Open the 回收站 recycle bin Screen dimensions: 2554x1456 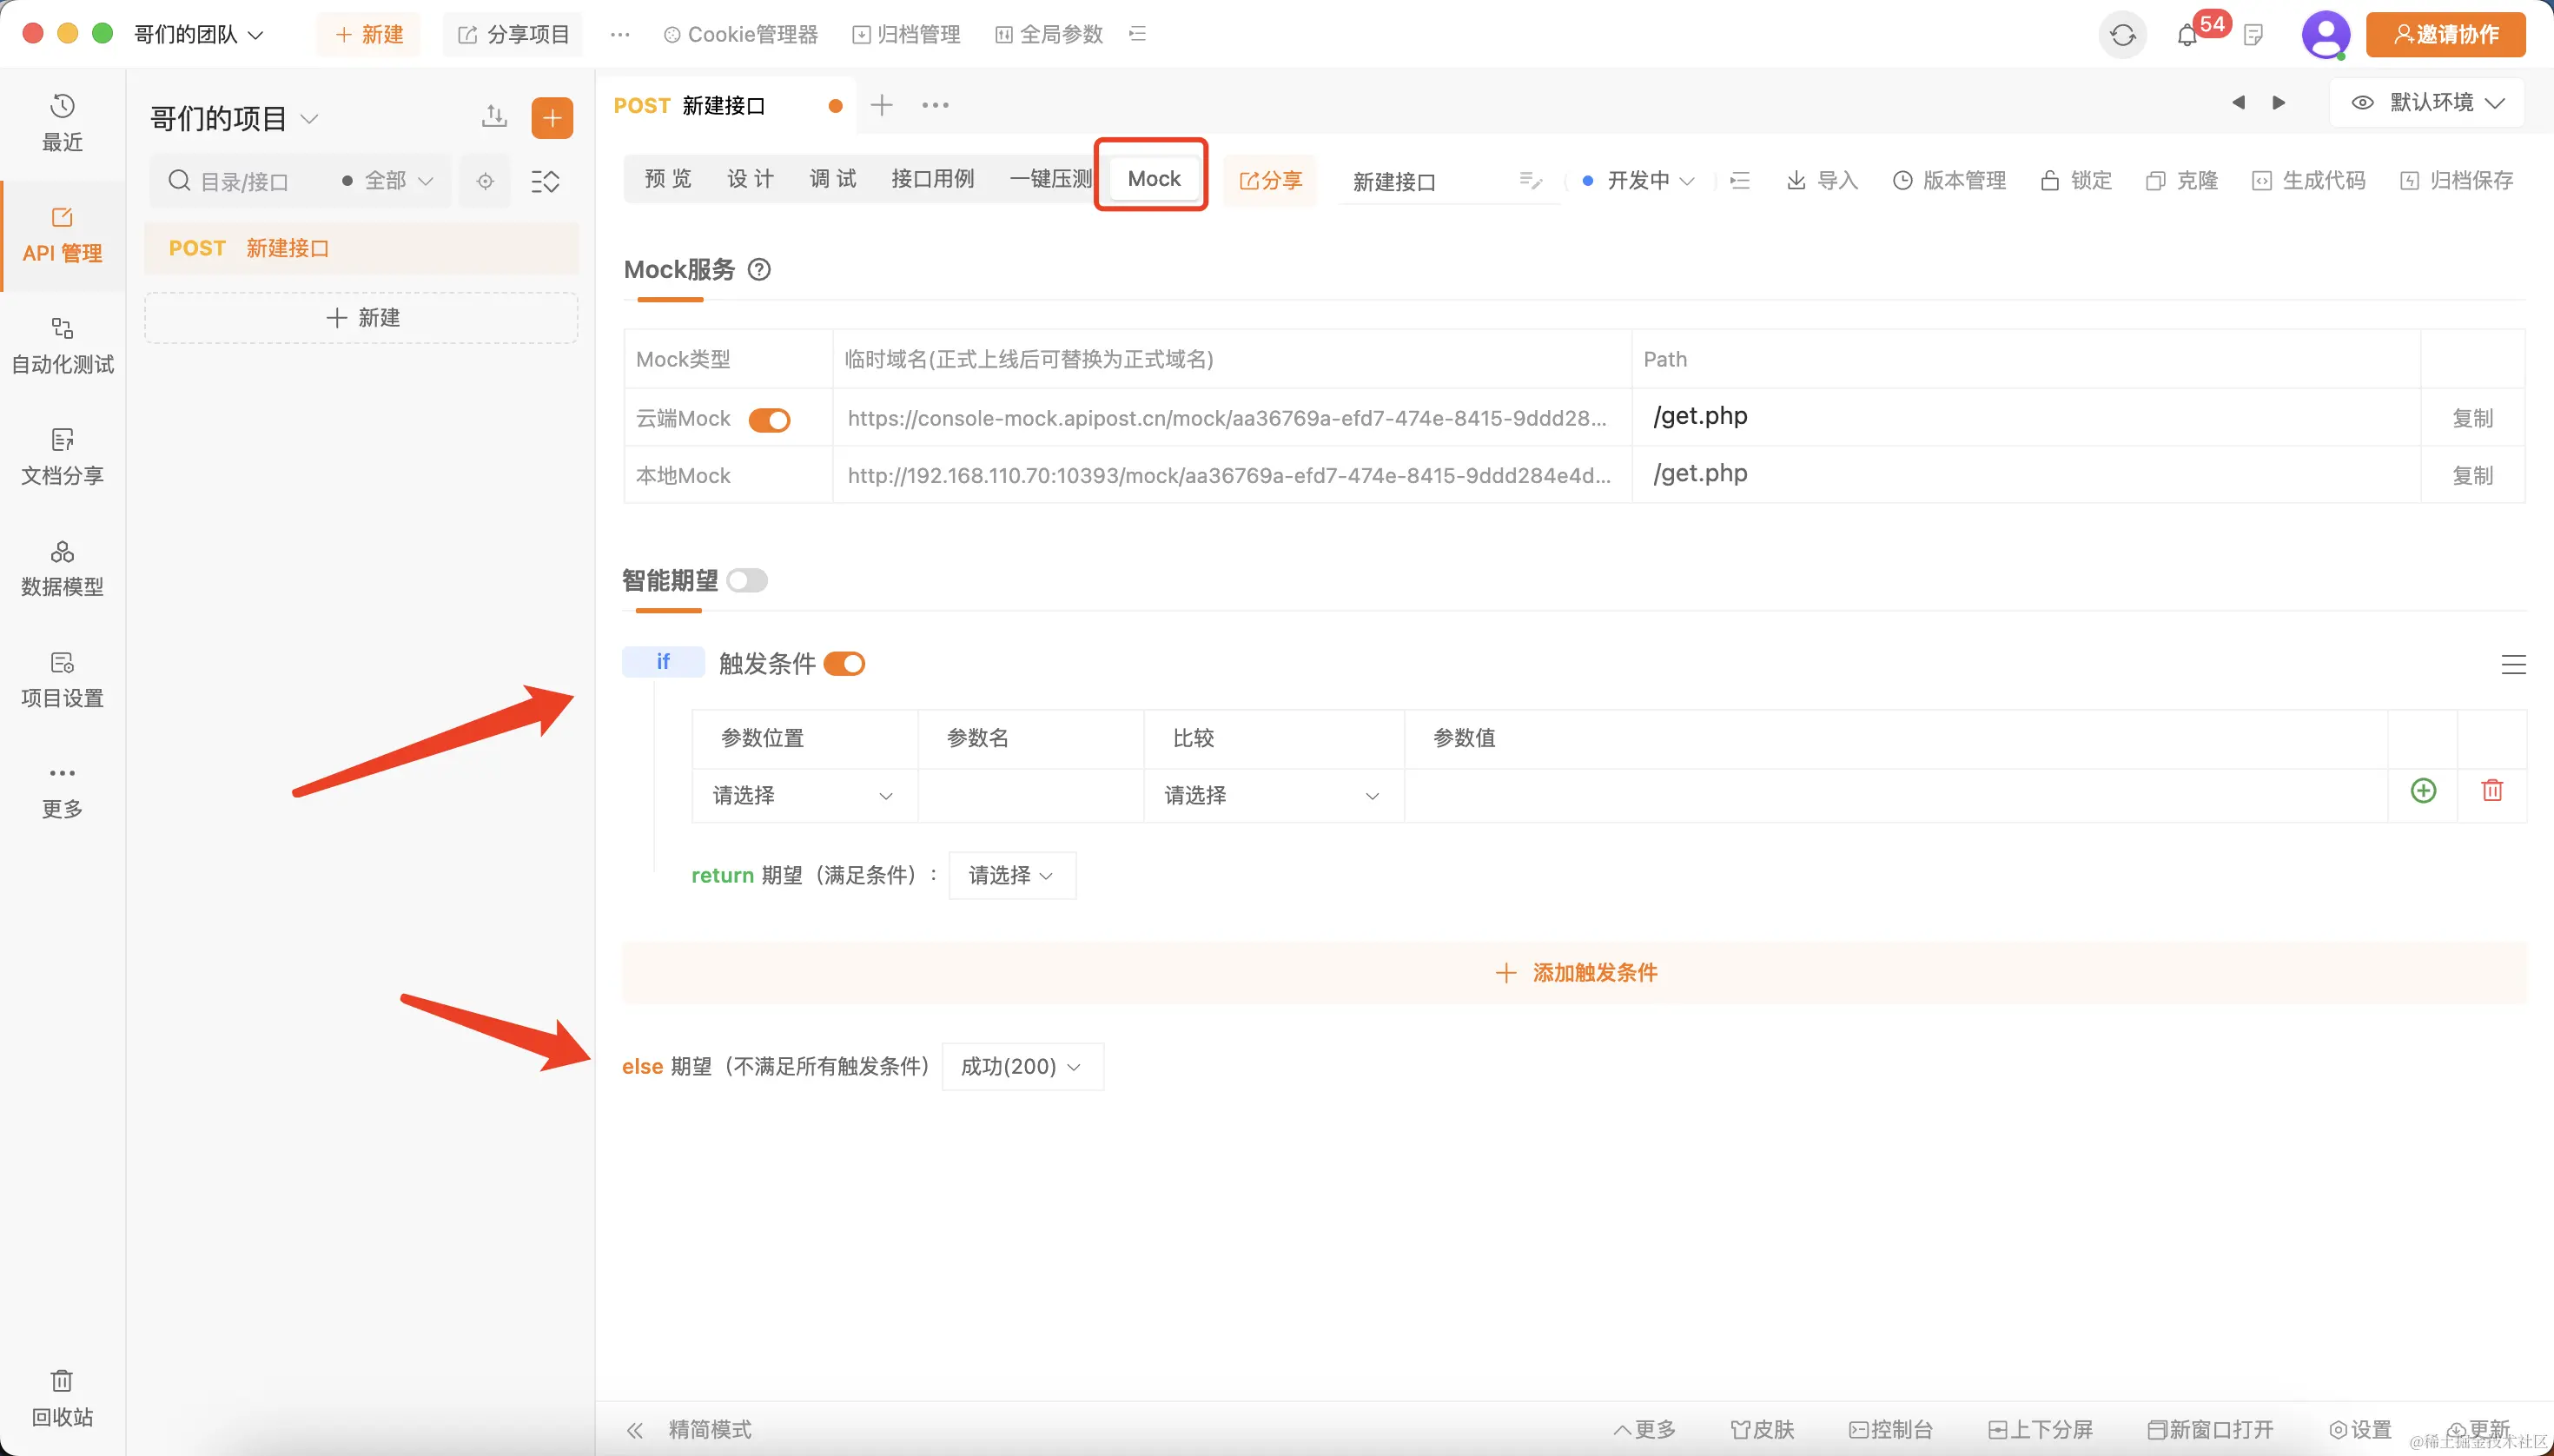[62, 1398]
